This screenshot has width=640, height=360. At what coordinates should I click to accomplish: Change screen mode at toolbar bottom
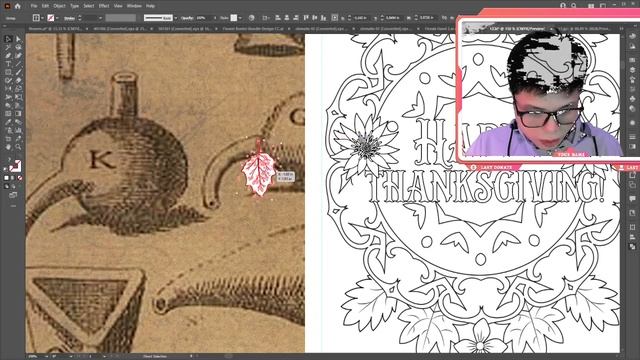point(13,195)
